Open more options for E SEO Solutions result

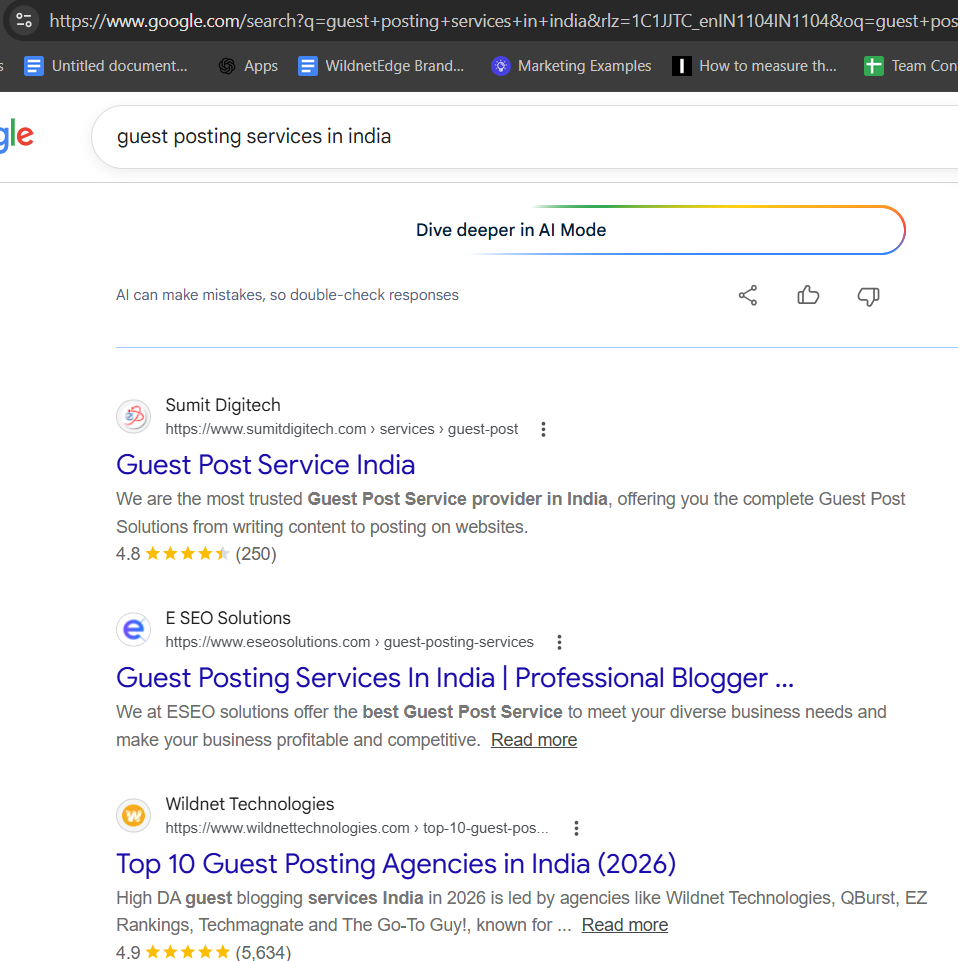point(559,642)
